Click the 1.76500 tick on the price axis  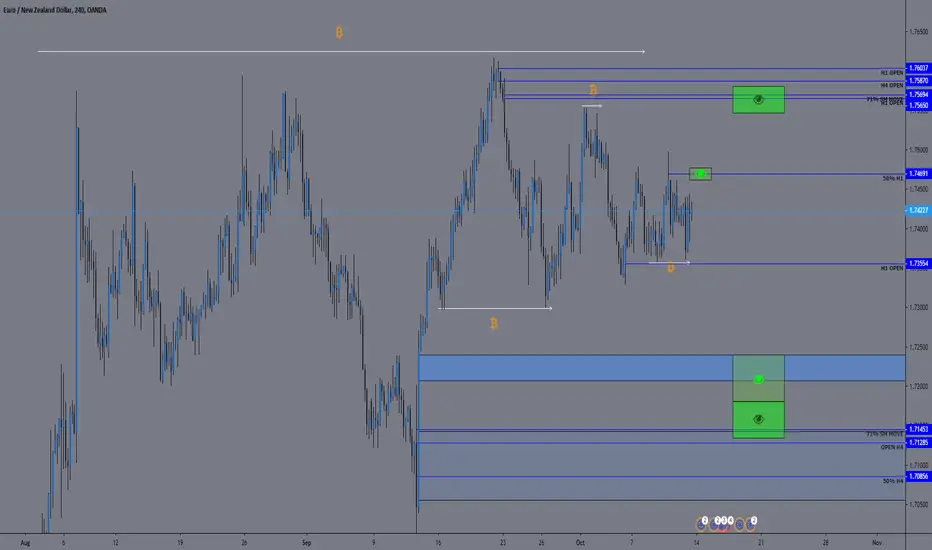coord(918,32)
